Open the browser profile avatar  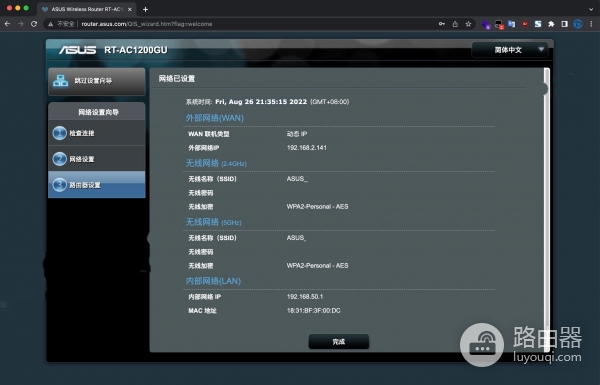pos(578,24)
